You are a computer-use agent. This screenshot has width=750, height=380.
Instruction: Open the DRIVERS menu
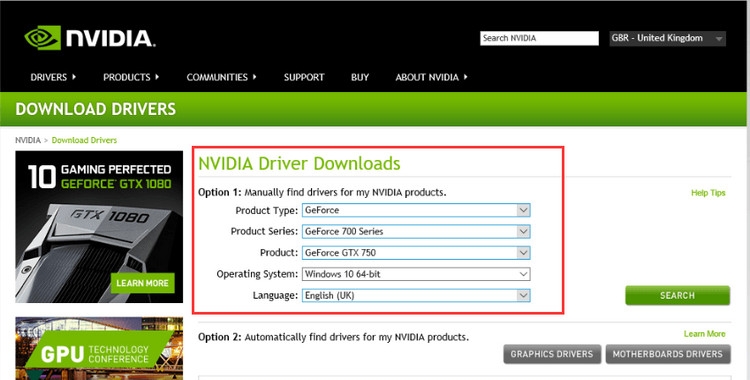(53, 77)
